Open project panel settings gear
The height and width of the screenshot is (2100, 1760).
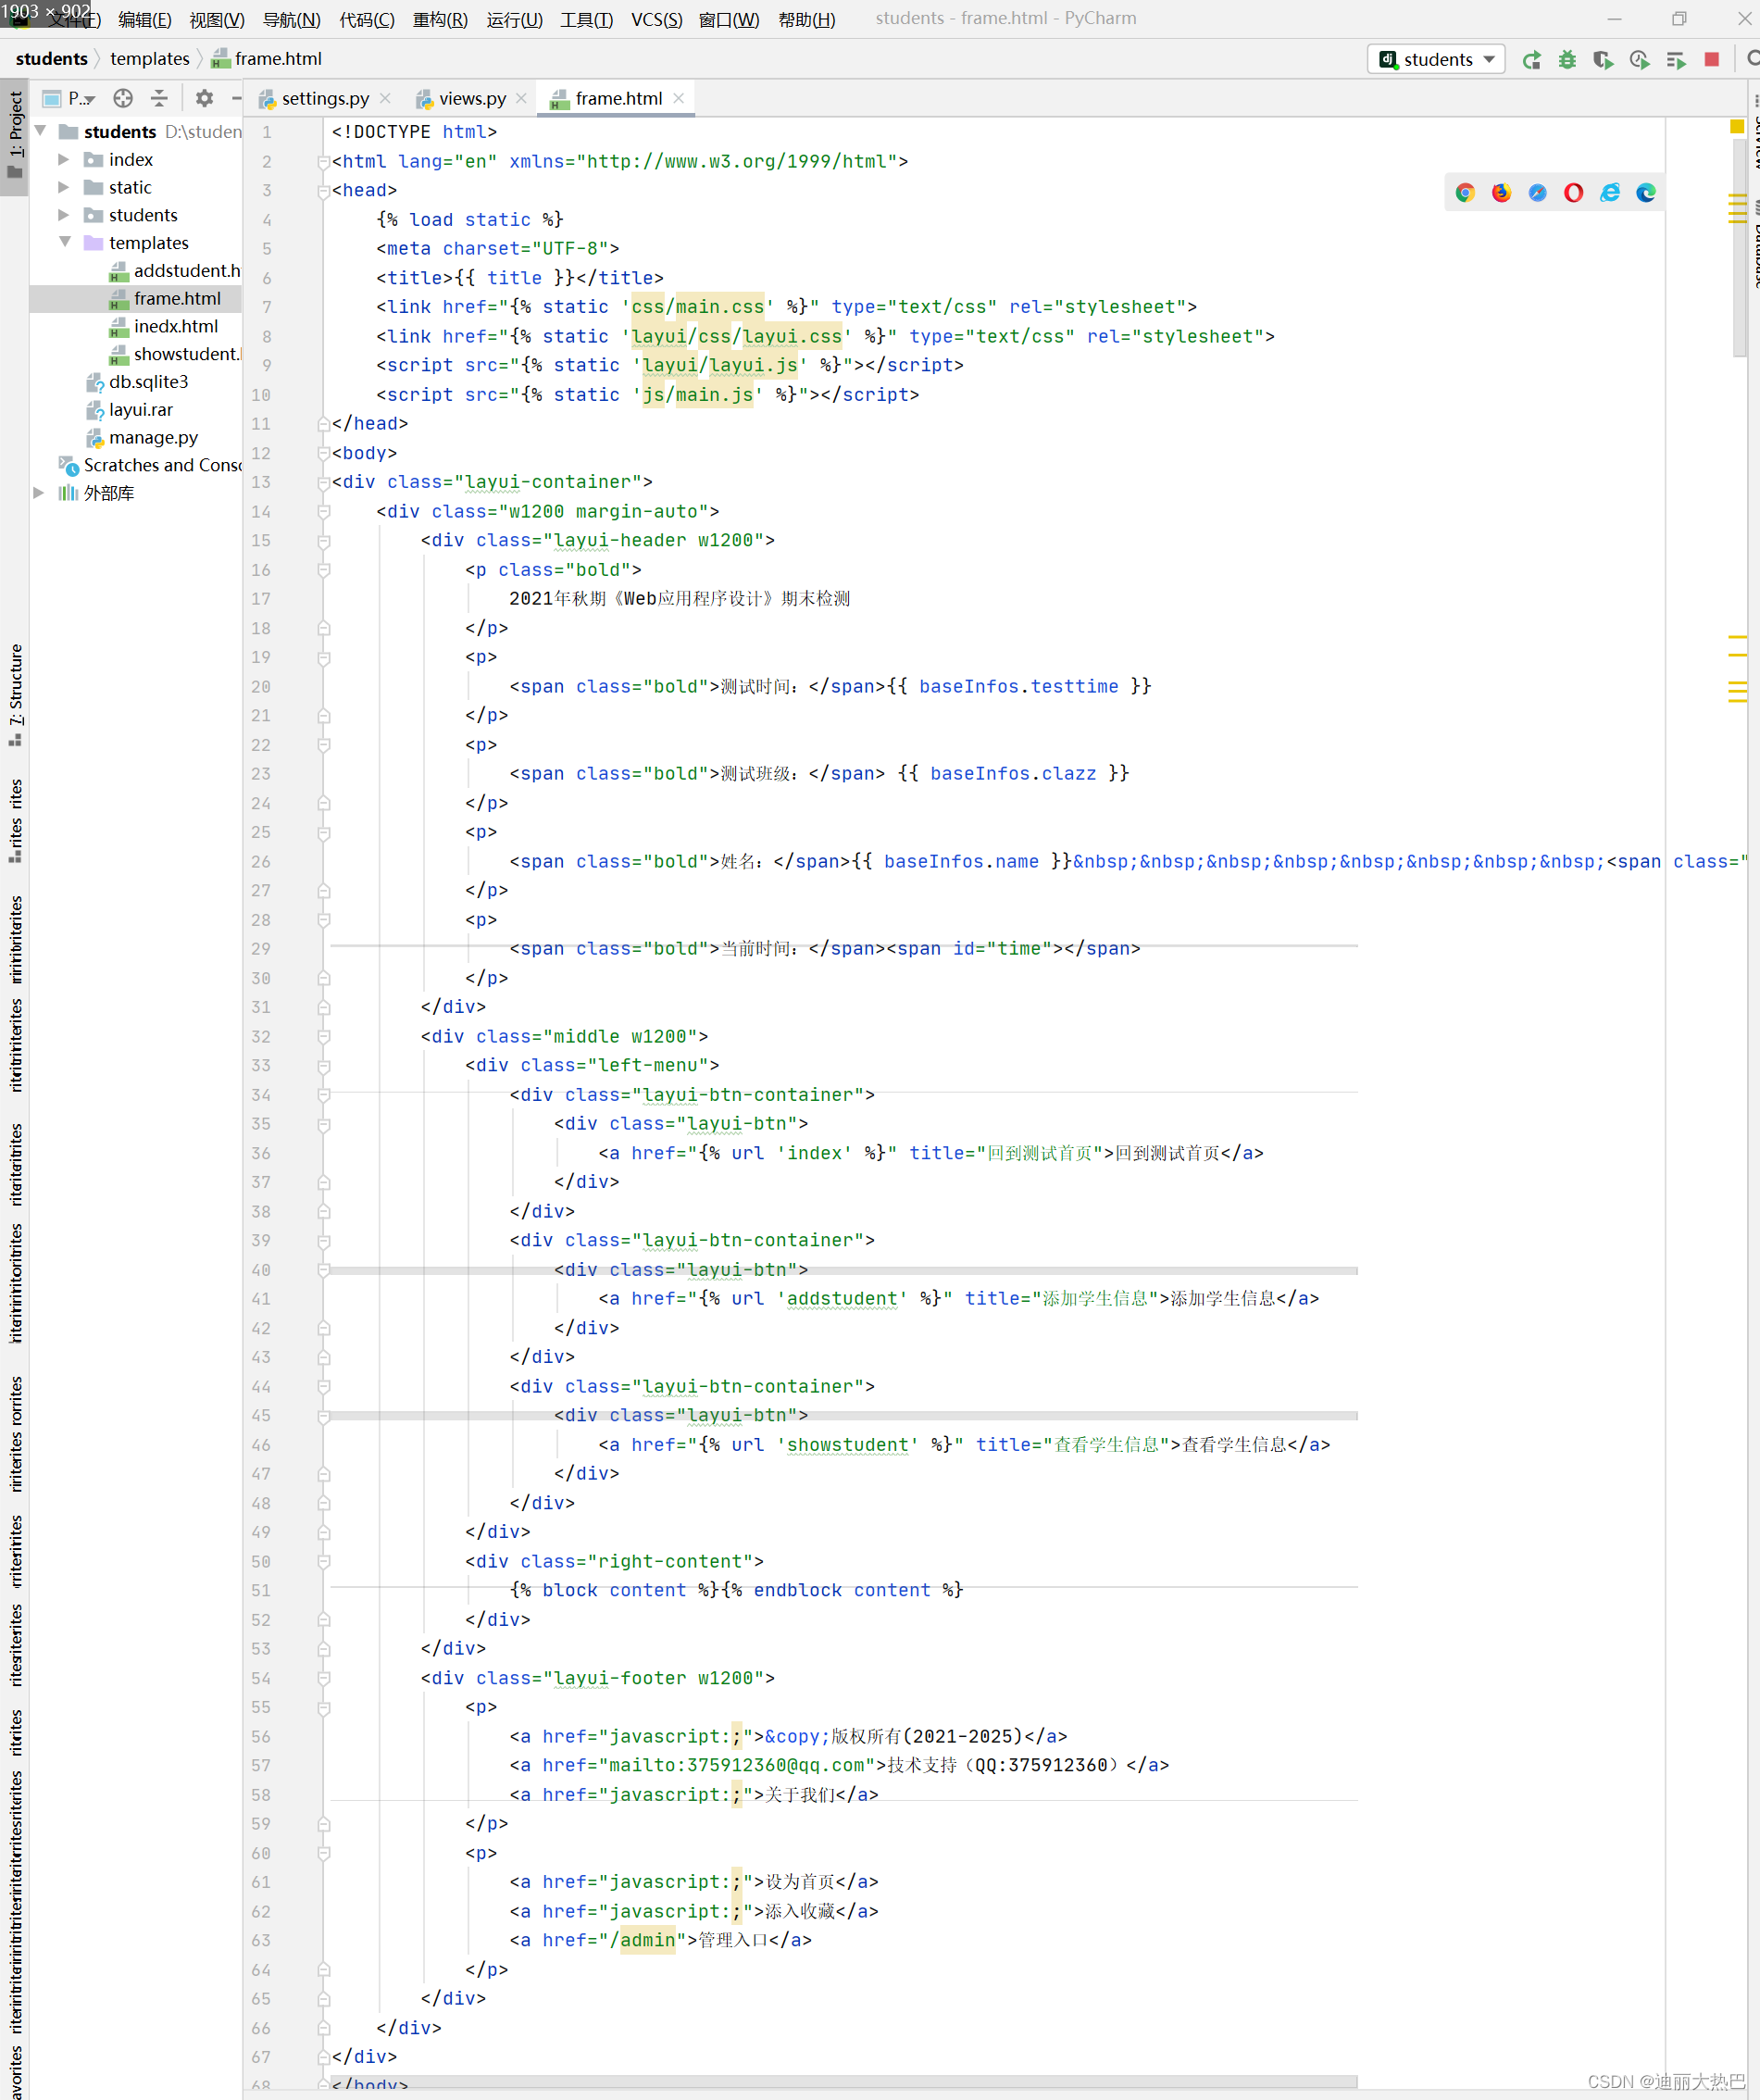coord(204,98)
